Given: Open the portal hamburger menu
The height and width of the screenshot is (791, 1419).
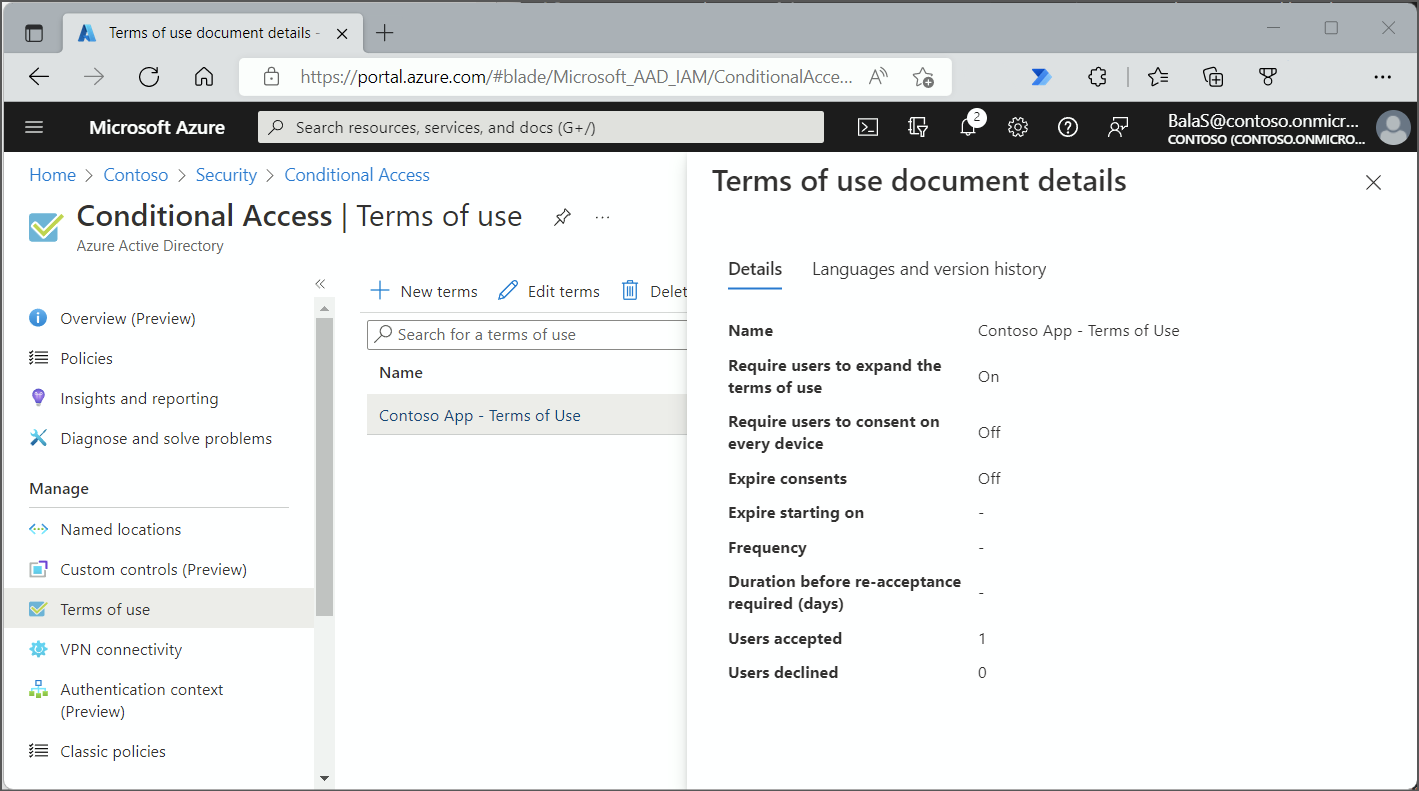Looking at the screenshot, I should tap(34, 127).
